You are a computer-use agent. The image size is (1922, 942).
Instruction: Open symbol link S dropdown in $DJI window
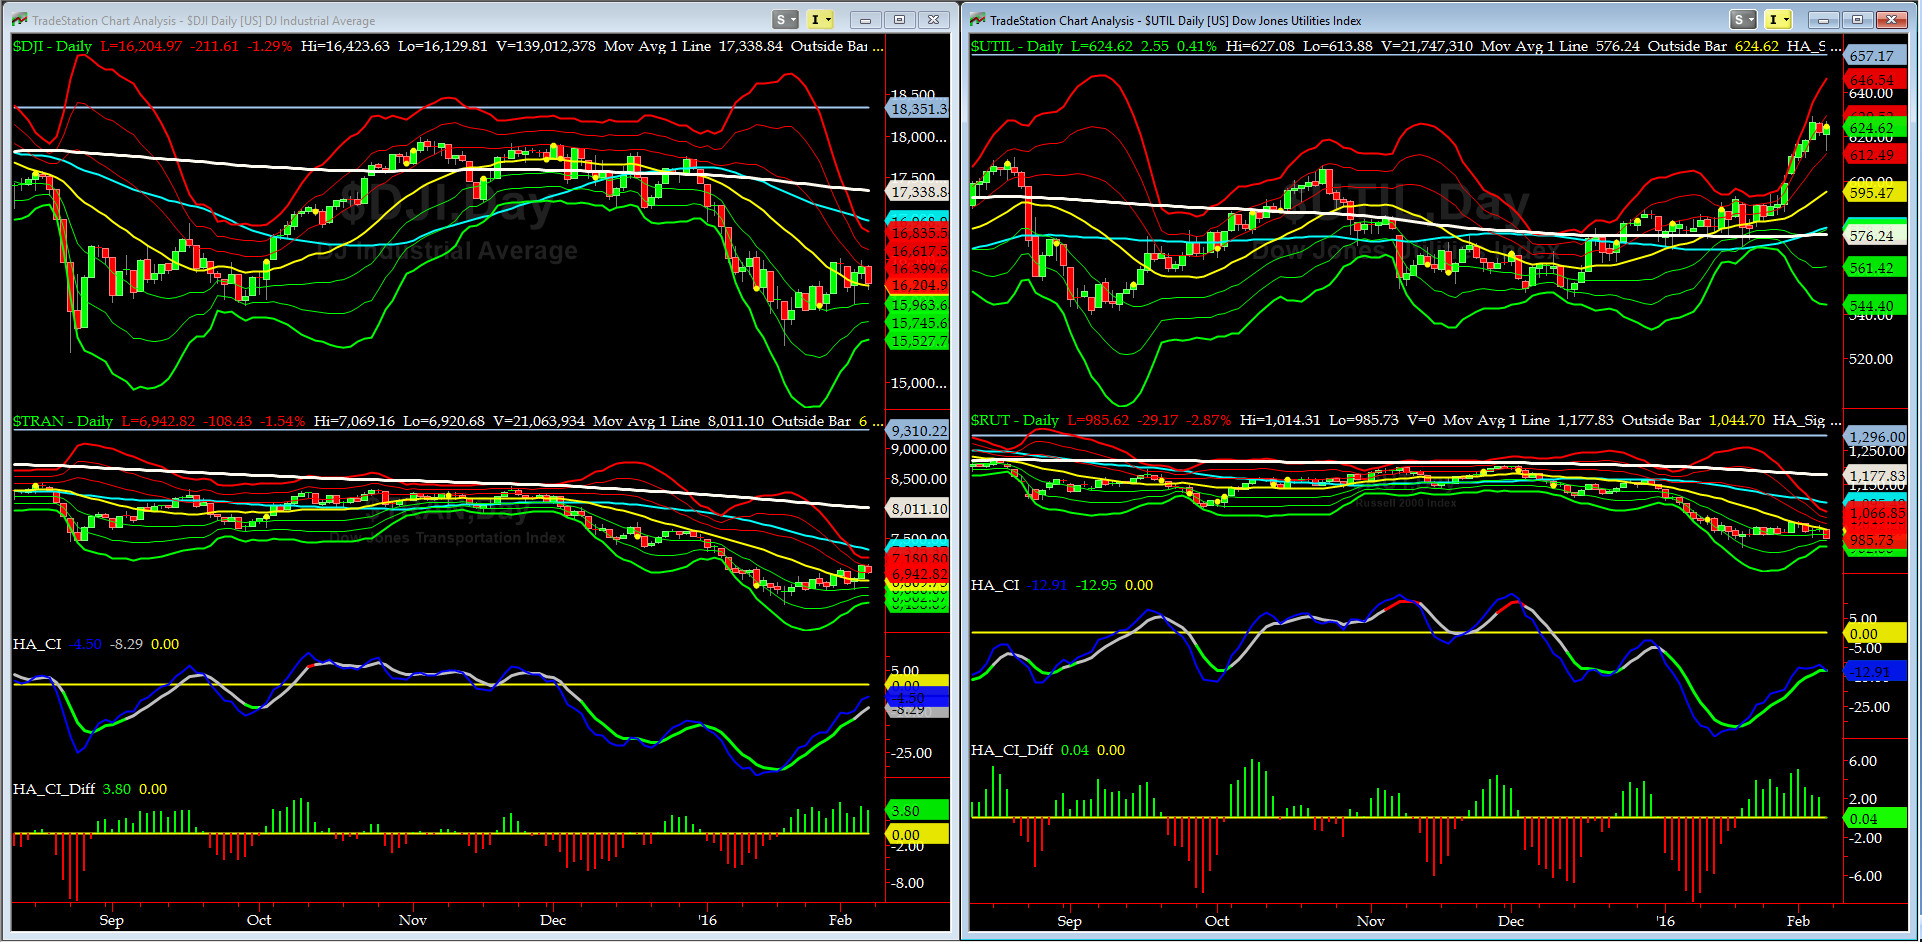tap(786, 20)
